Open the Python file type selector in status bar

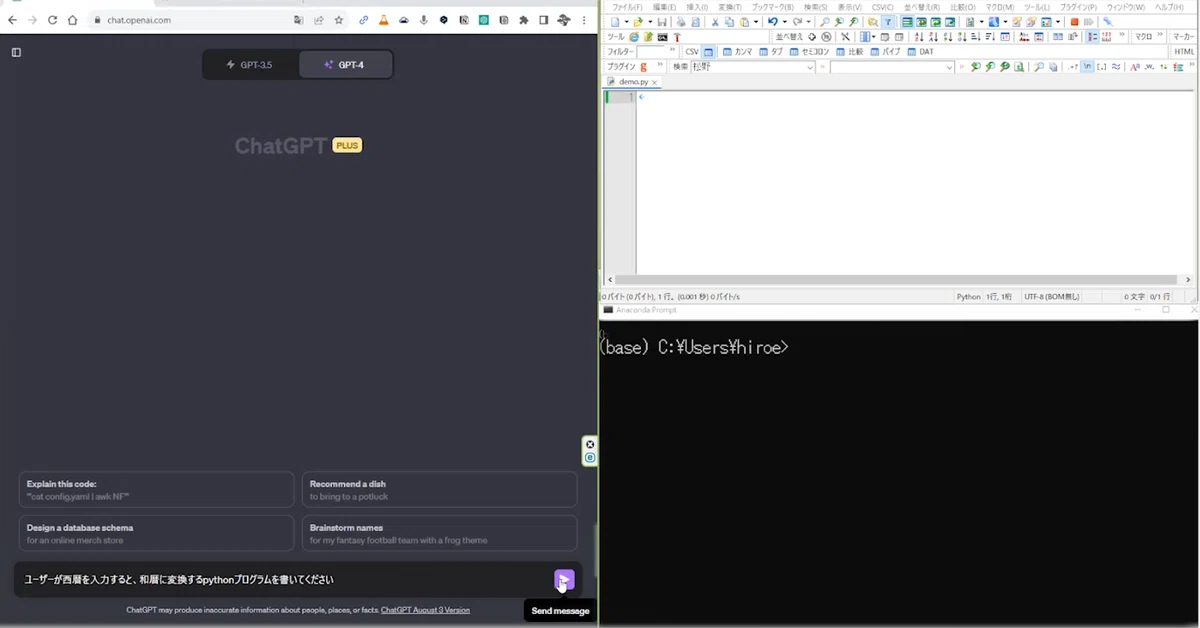tap(968, 297)
